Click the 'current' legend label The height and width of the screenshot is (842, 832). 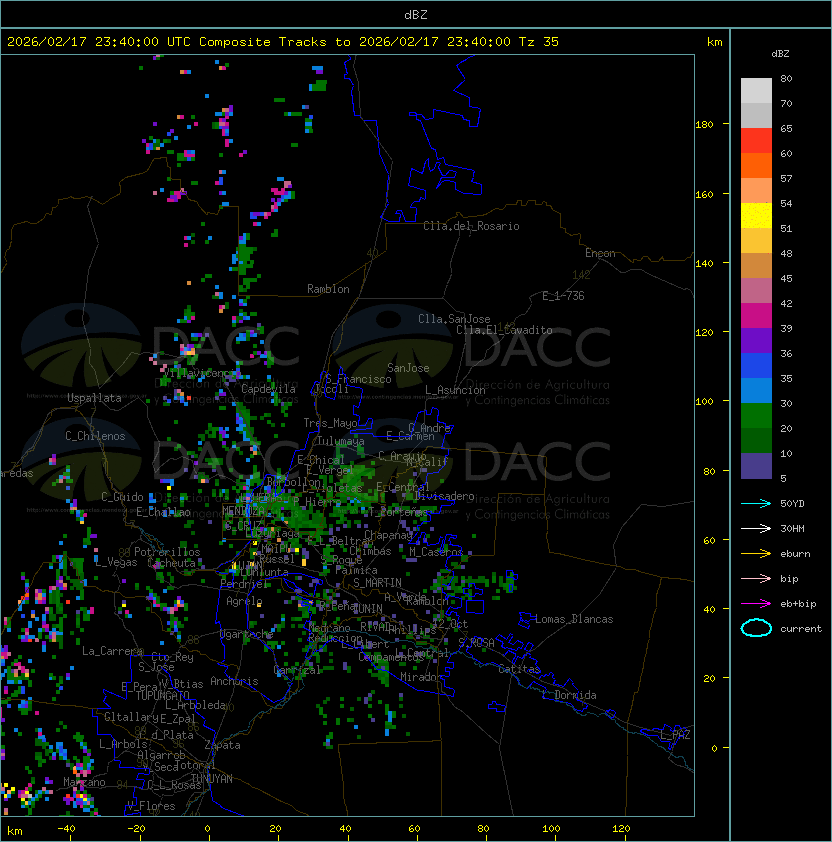tap(801, 629)
